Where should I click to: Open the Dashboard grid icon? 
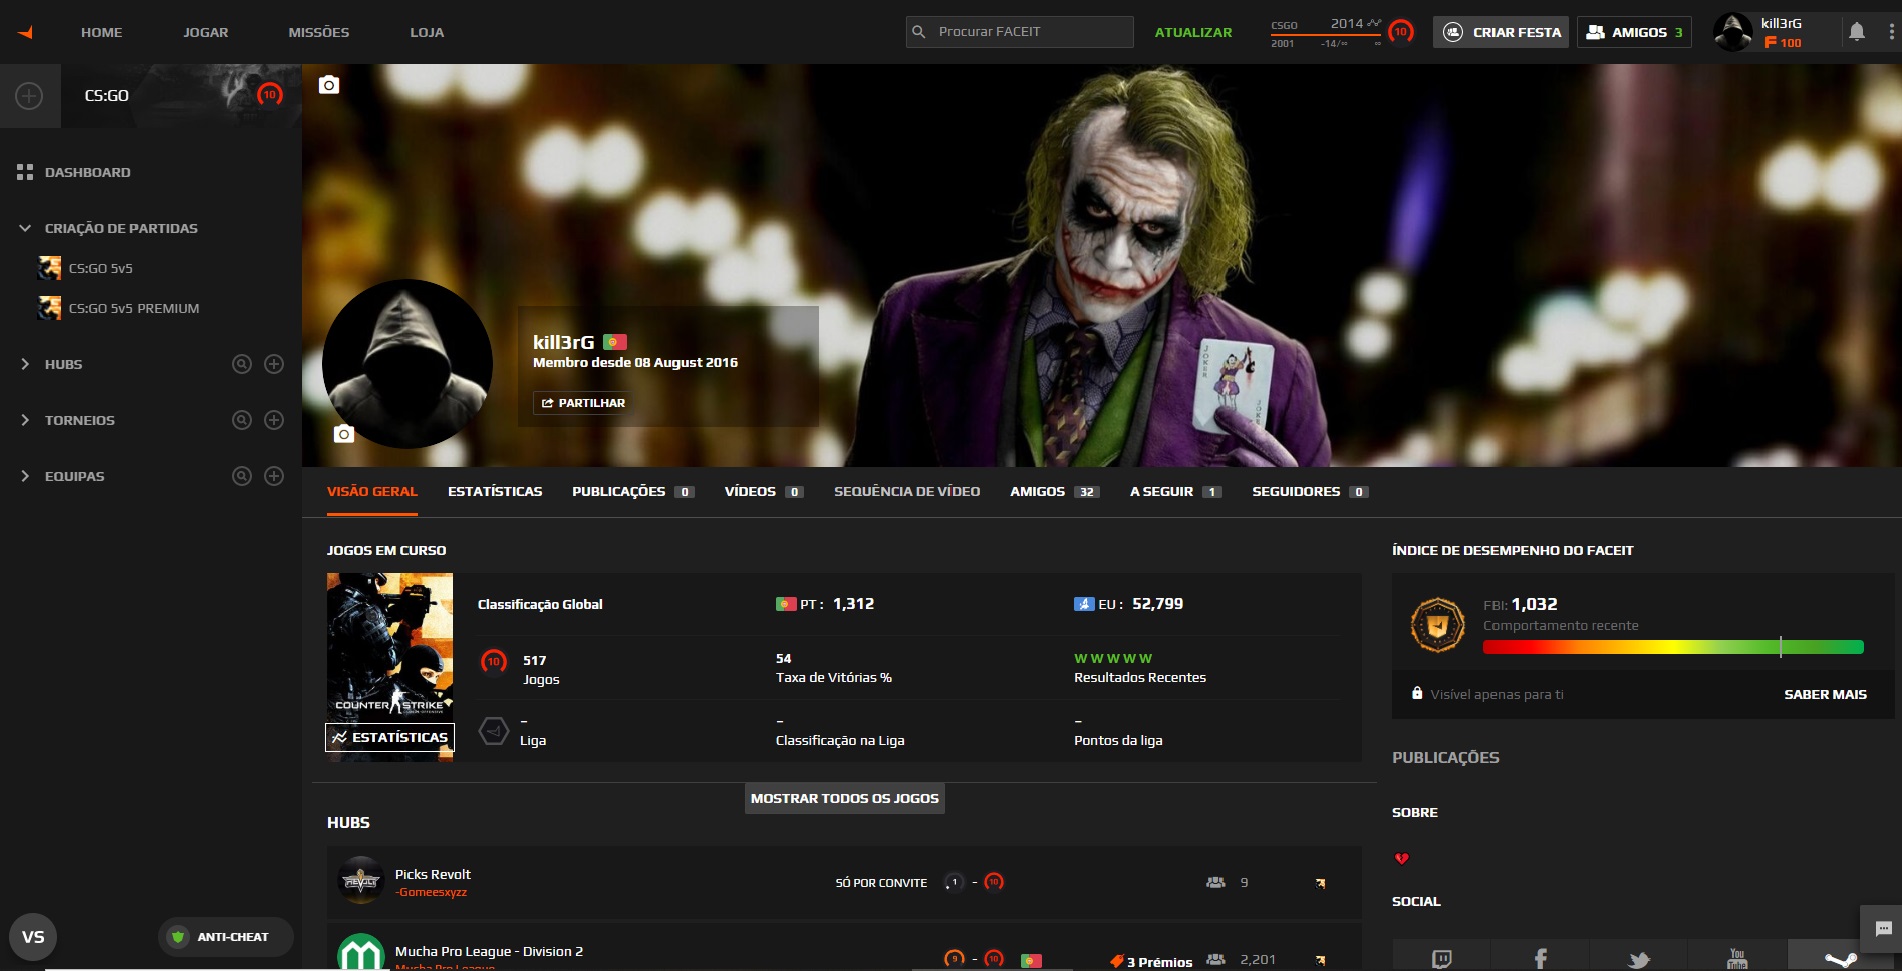[25, 172]
